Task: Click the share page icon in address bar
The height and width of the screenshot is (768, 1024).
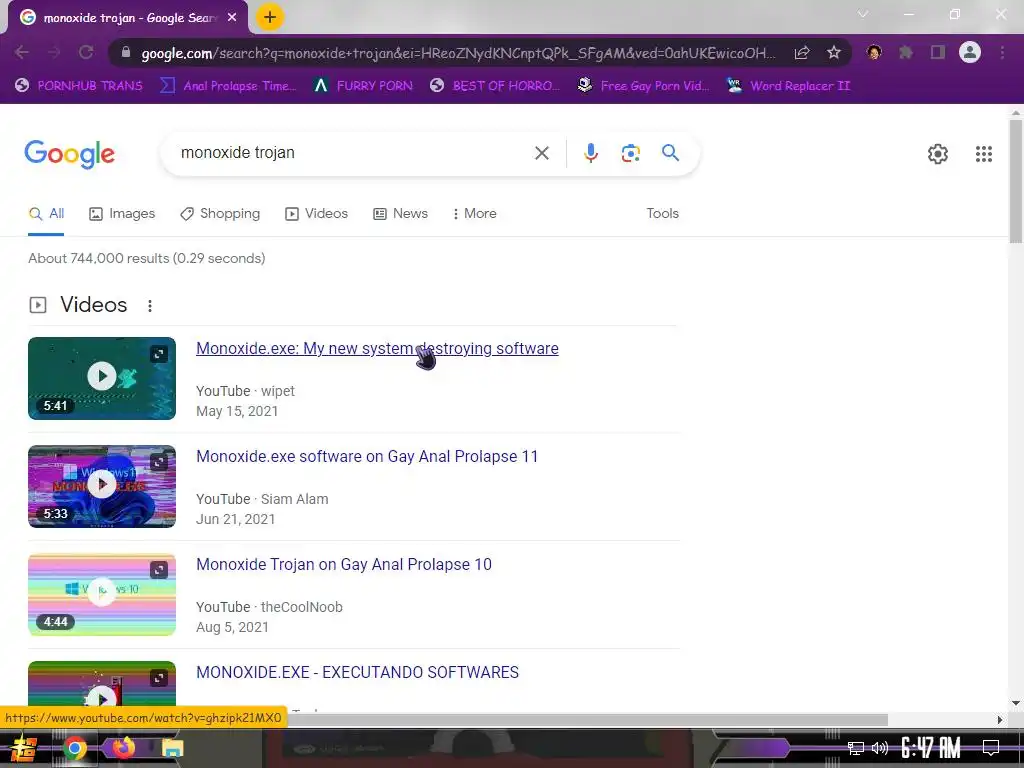Action: coord(802,52)
